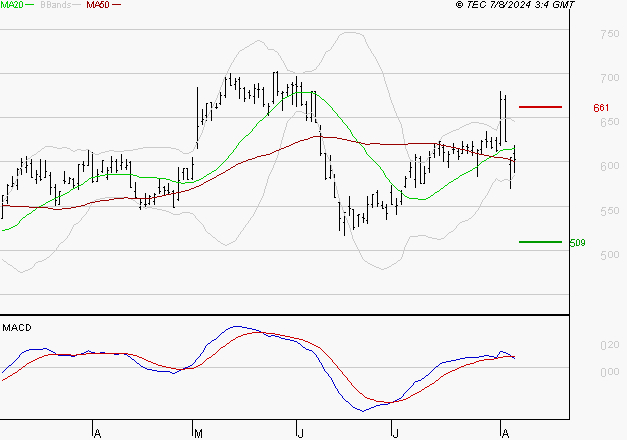This screenshot has height=440, width=627.
Task: Click the M month marker
Action: click(198, 433)
